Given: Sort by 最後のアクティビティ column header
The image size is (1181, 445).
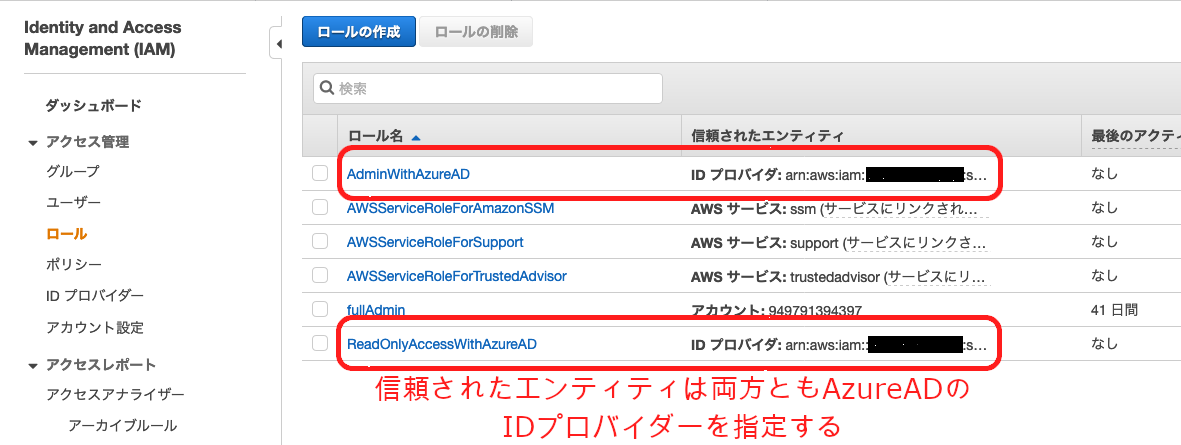Looking at the screenshot, I should coord(1136,136).
